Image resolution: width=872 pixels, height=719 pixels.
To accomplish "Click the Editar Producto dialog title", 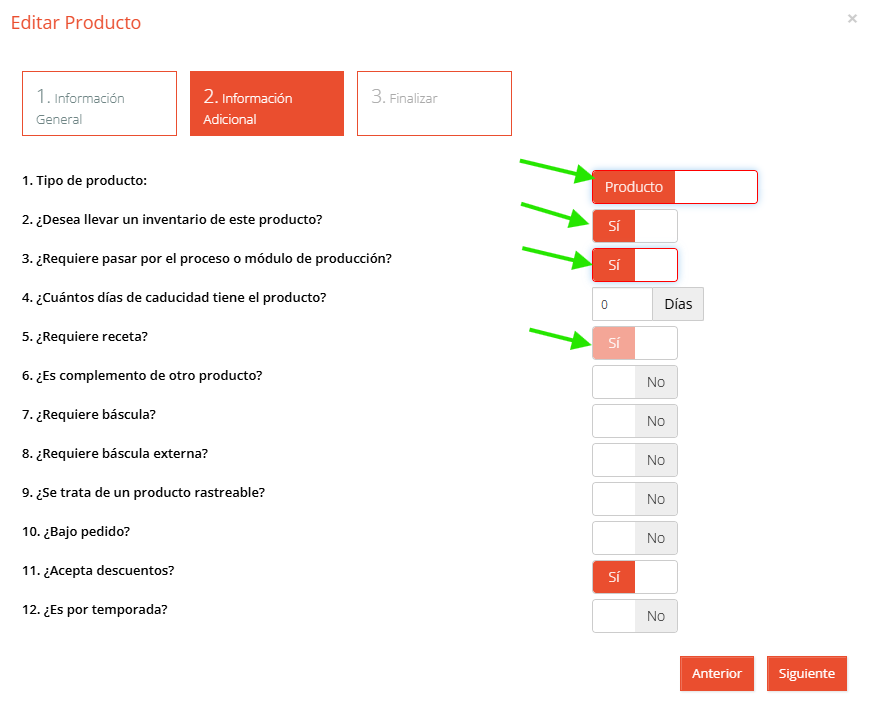I will click(x=76, y=23).
